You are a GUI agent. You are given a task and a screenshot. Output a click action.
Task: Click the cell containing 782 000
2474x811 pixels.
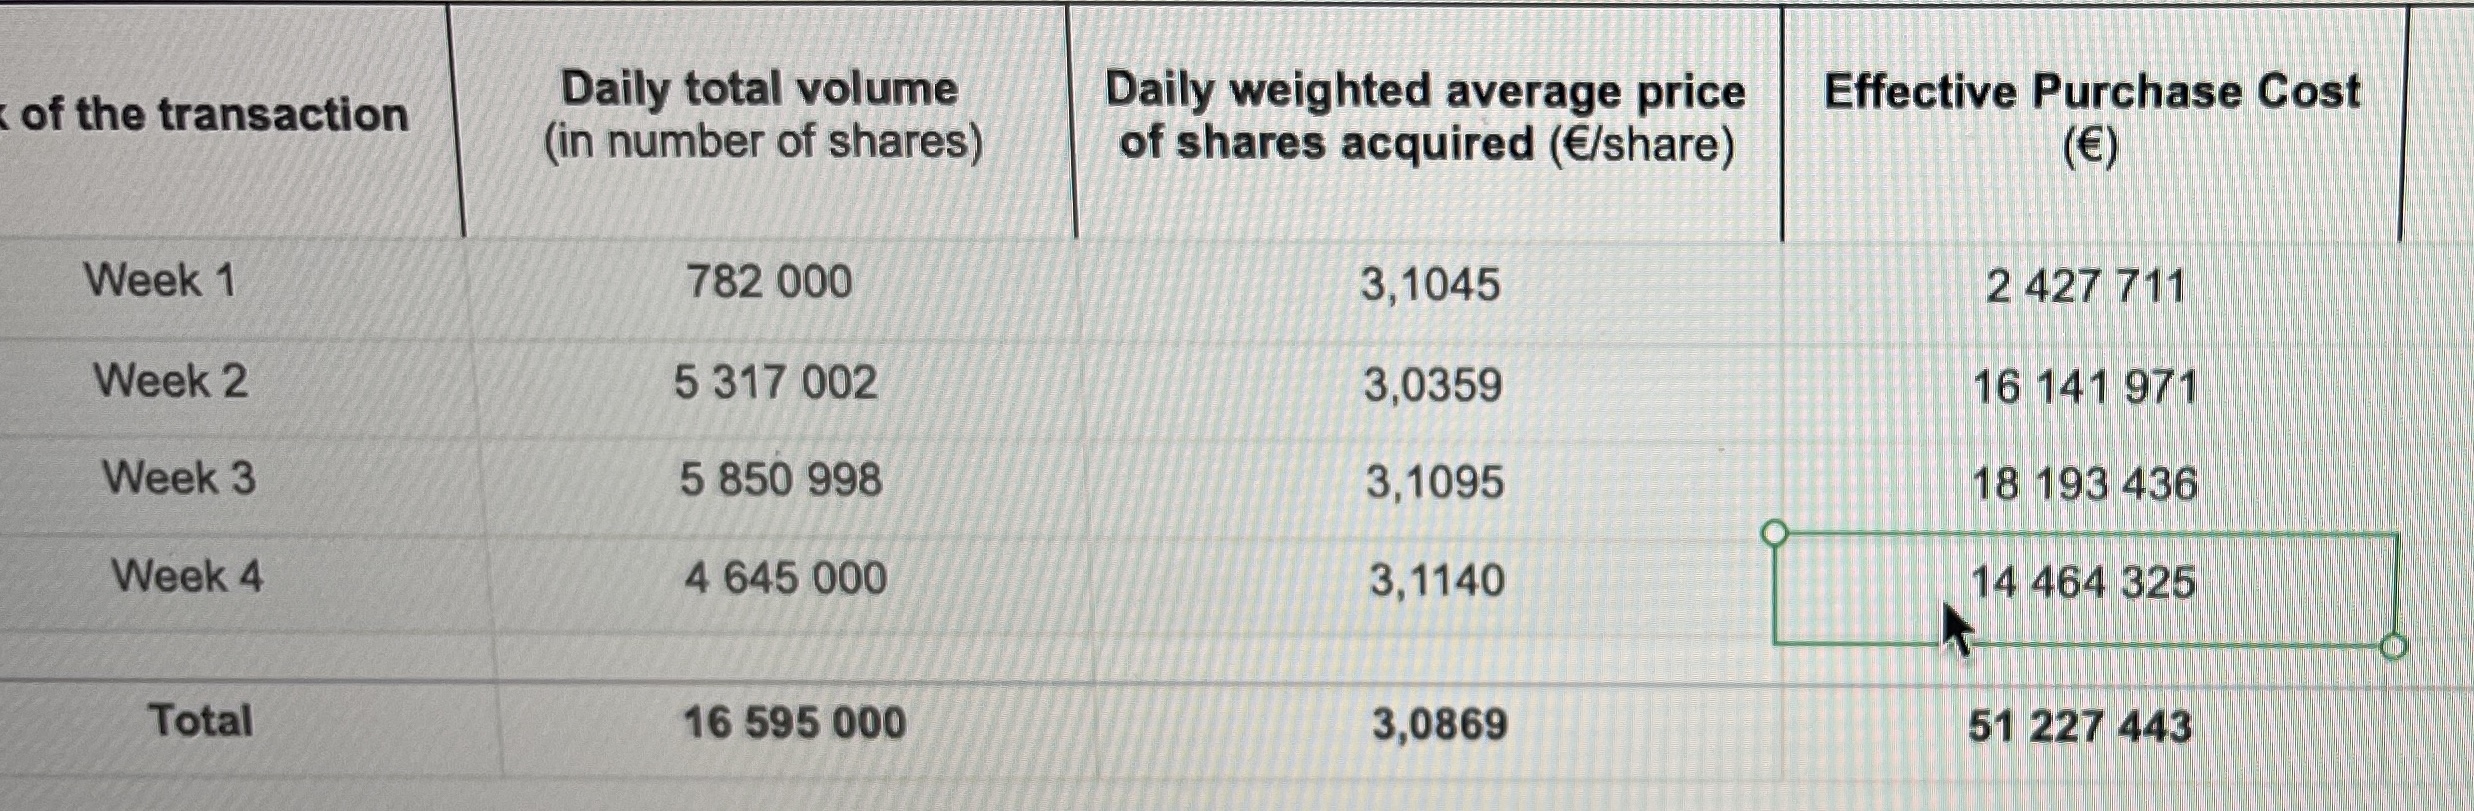769,282
